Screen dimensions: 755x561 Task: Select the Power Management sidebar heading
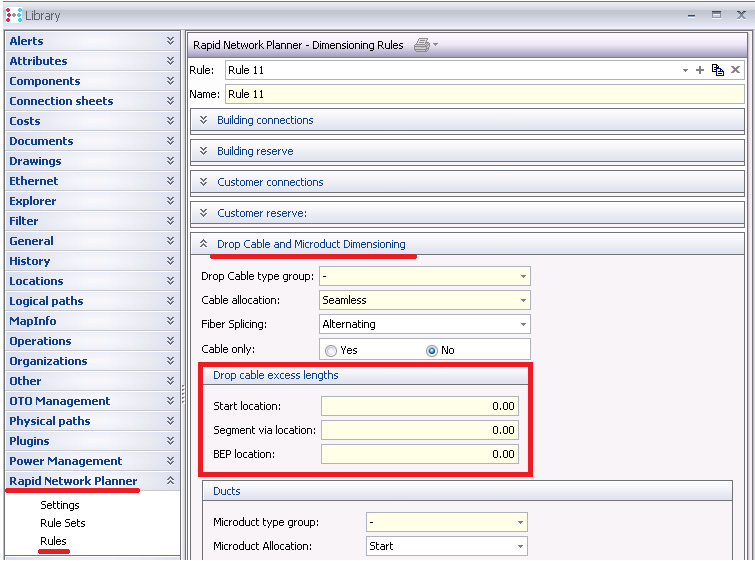click(65, 461)
